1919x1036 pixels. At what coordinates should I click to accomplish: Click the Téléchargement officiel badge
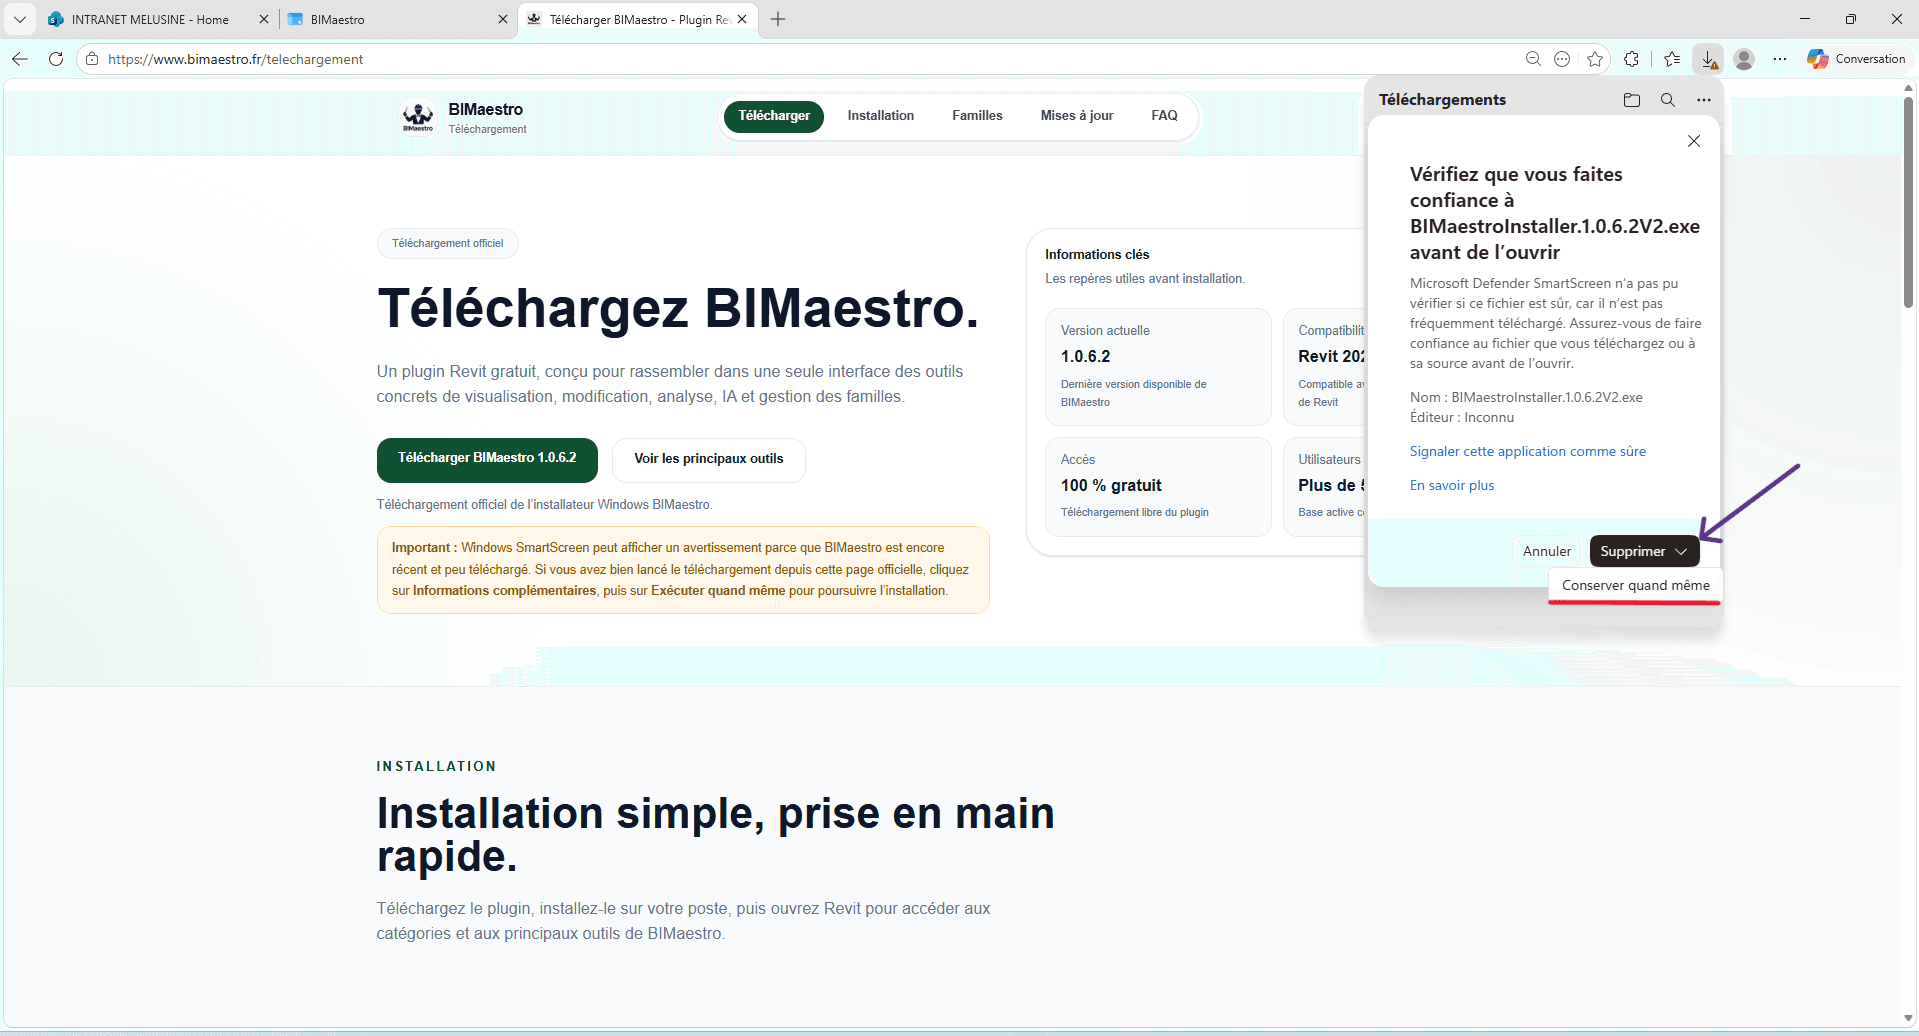pos(448,243)
